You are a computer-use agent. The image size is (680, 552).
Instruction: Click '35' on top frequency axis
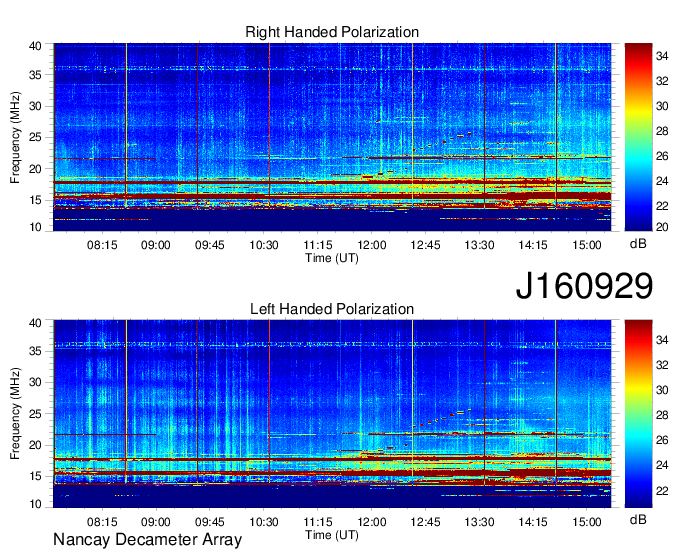pos(35,75)
